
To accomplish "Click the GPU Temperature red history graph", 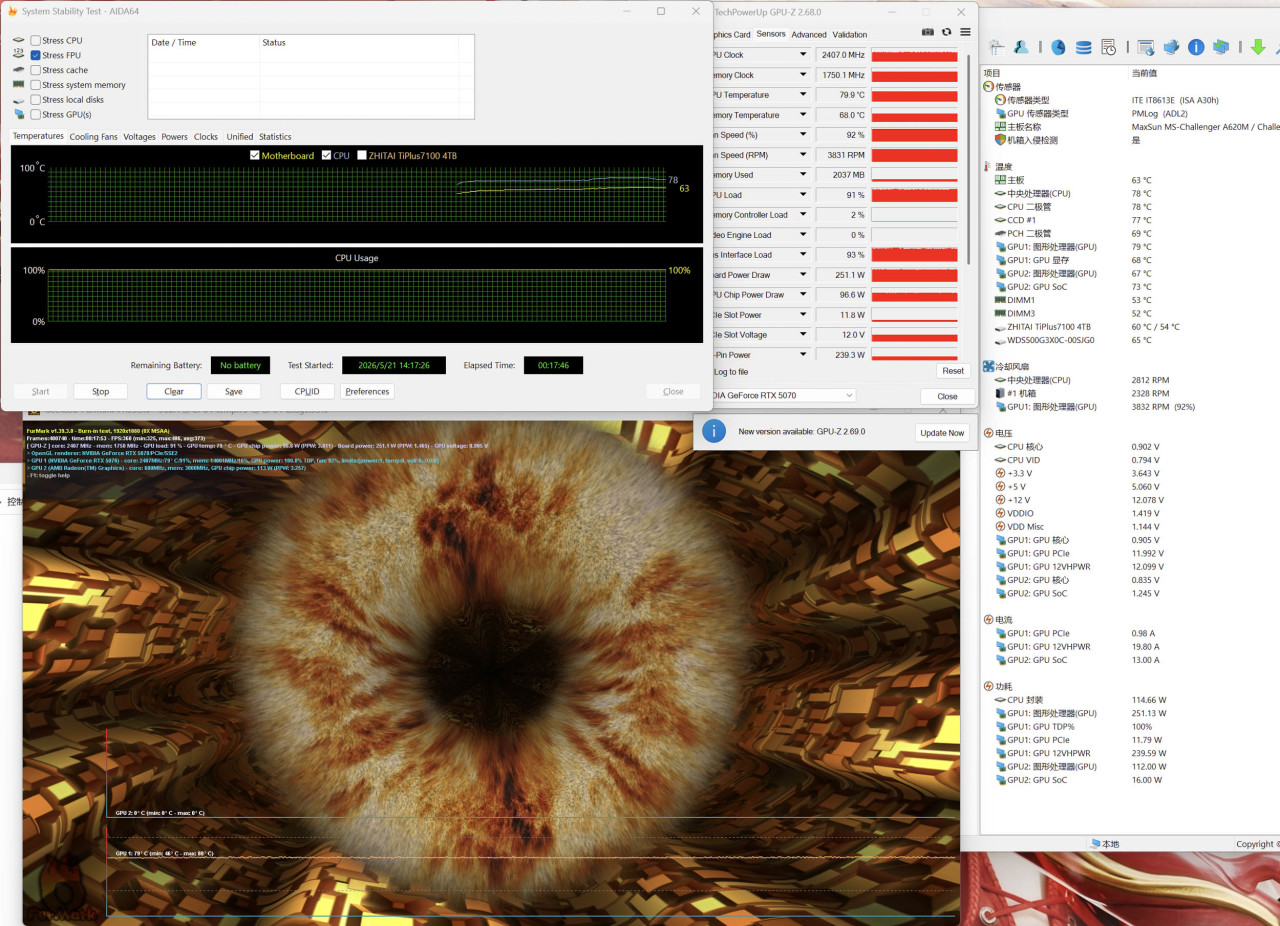I will point(915,95).
